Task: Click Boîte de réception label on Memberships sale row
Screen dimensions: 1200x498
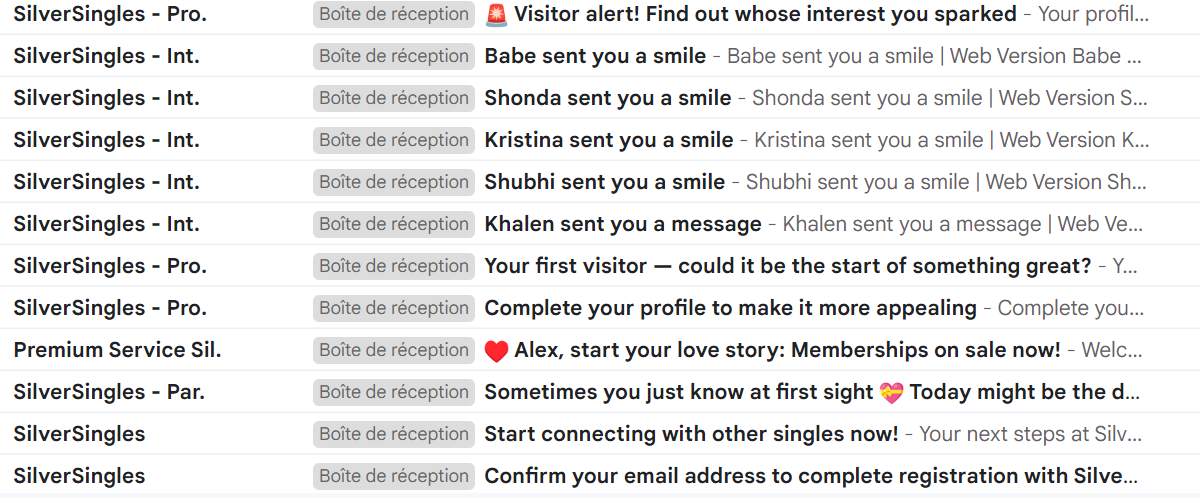Action: coord(394,350)
